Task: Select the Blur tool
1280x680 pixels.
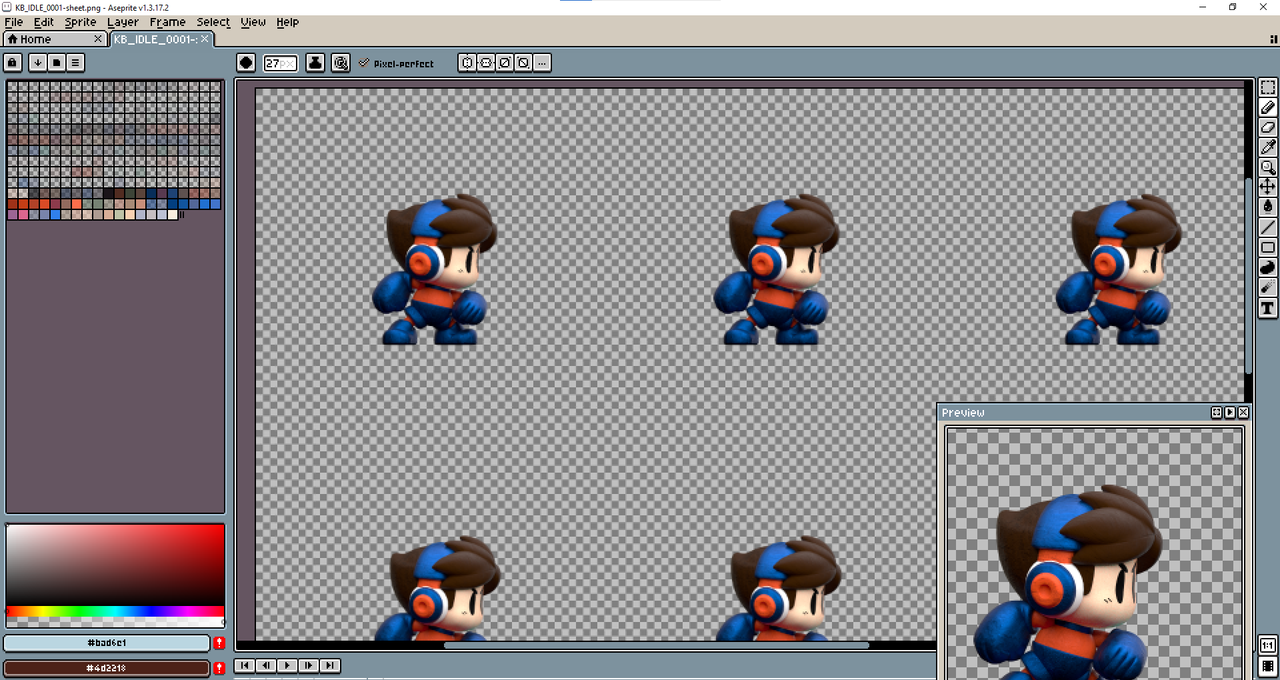Action: 1267,288
